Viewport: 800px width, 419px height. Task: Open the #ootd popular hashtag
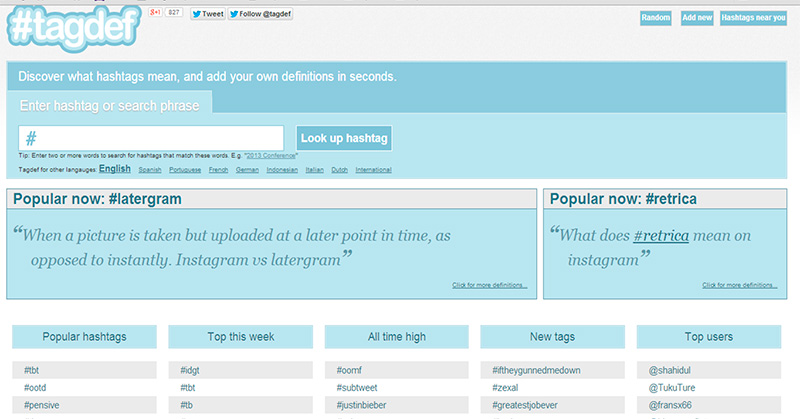pyautogui.click(x=37, y=387)
